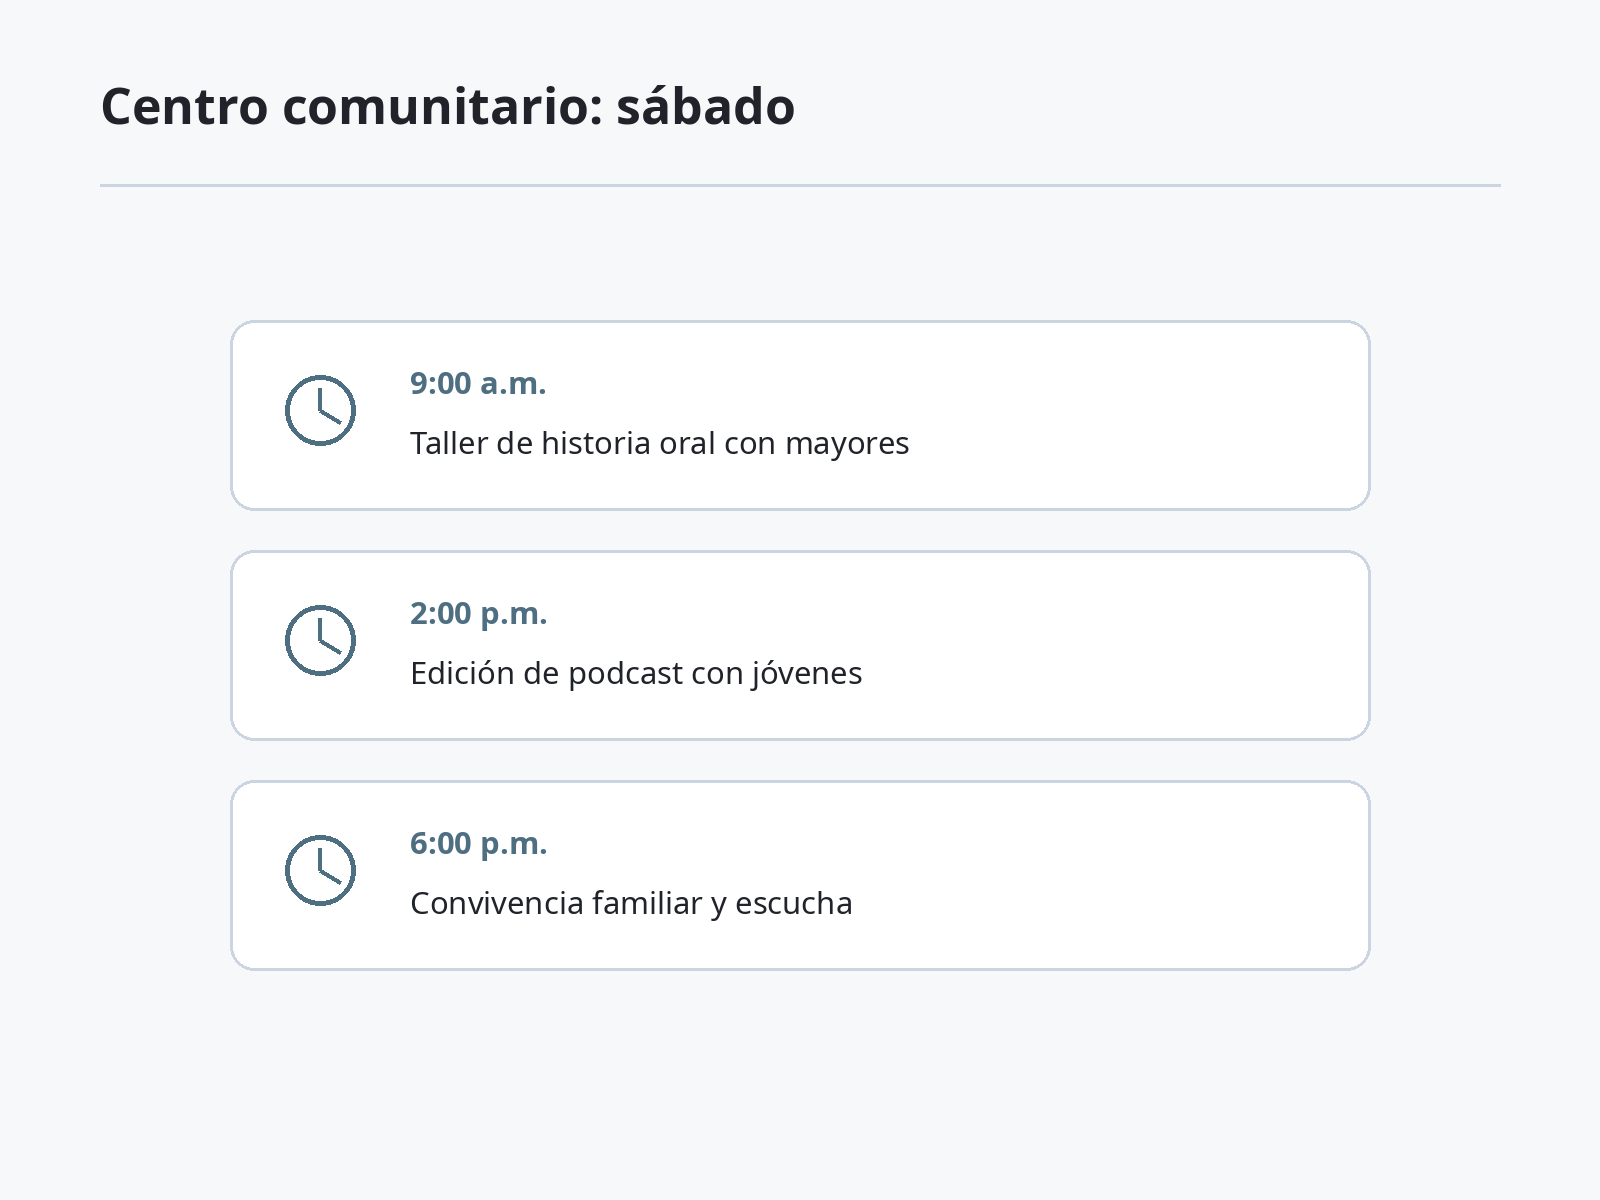The height and width of the screenshot is (1200, 1600).
Task: Click the clock icon beside 6:00 p.m.
Action: (320, 870)
